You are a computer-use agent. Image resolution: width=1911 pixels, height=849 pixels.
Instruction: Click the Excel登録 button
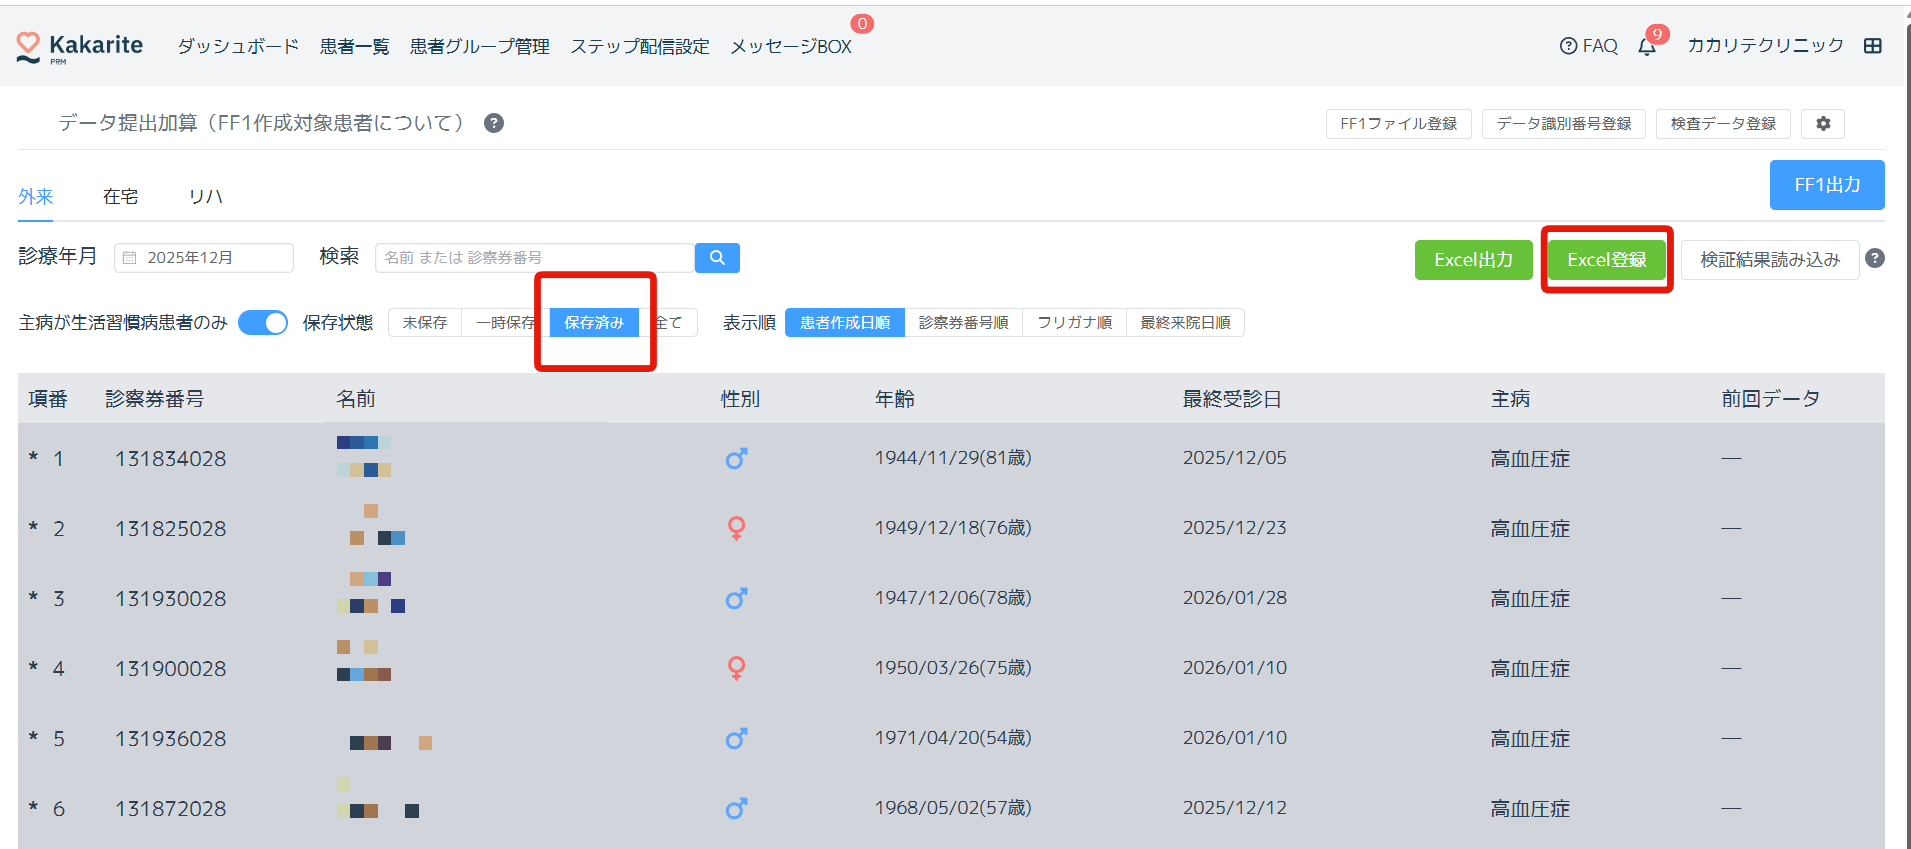tap(1606, 260)
